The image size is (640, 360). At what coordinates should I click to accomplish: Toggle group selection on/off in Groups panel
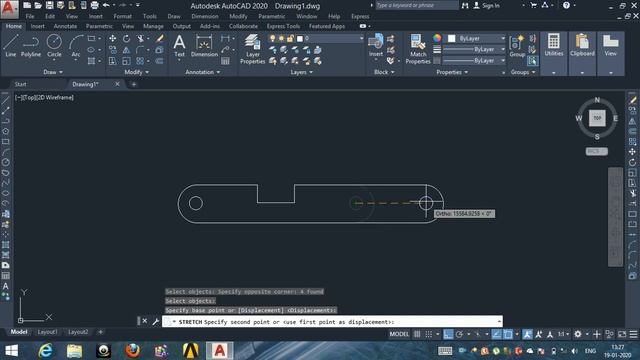[x=532, y=61]
